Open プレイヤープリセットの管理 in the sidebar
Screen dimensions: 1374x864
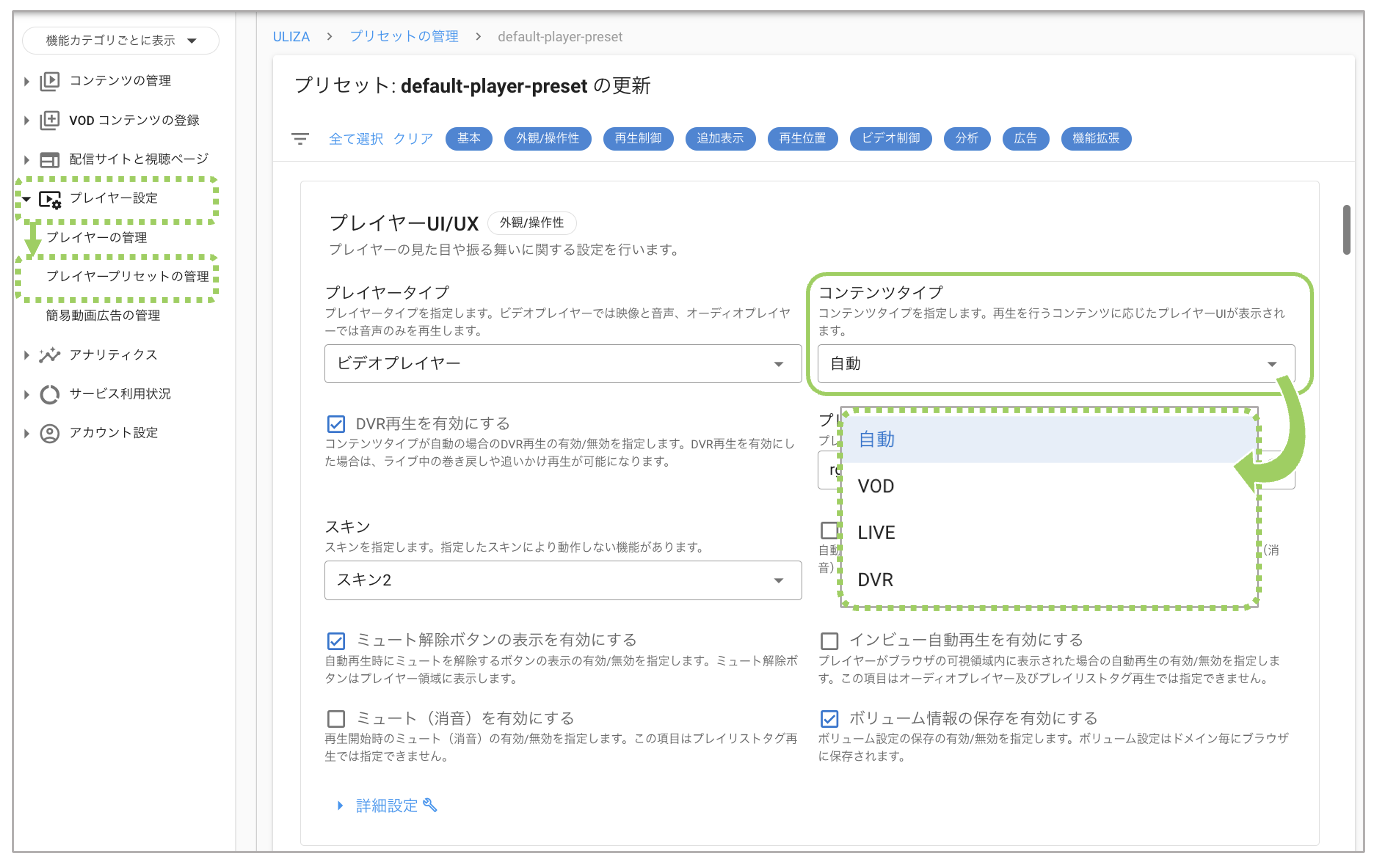pyautogui.click(x=128, y=277)
